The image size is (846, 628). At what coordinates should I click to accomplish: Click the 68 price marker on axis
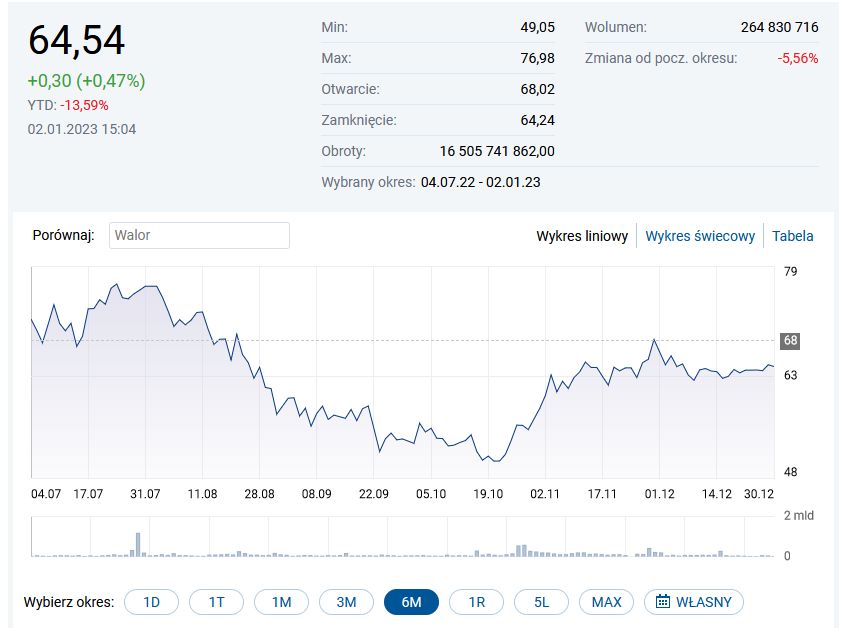tap(790, 341)
